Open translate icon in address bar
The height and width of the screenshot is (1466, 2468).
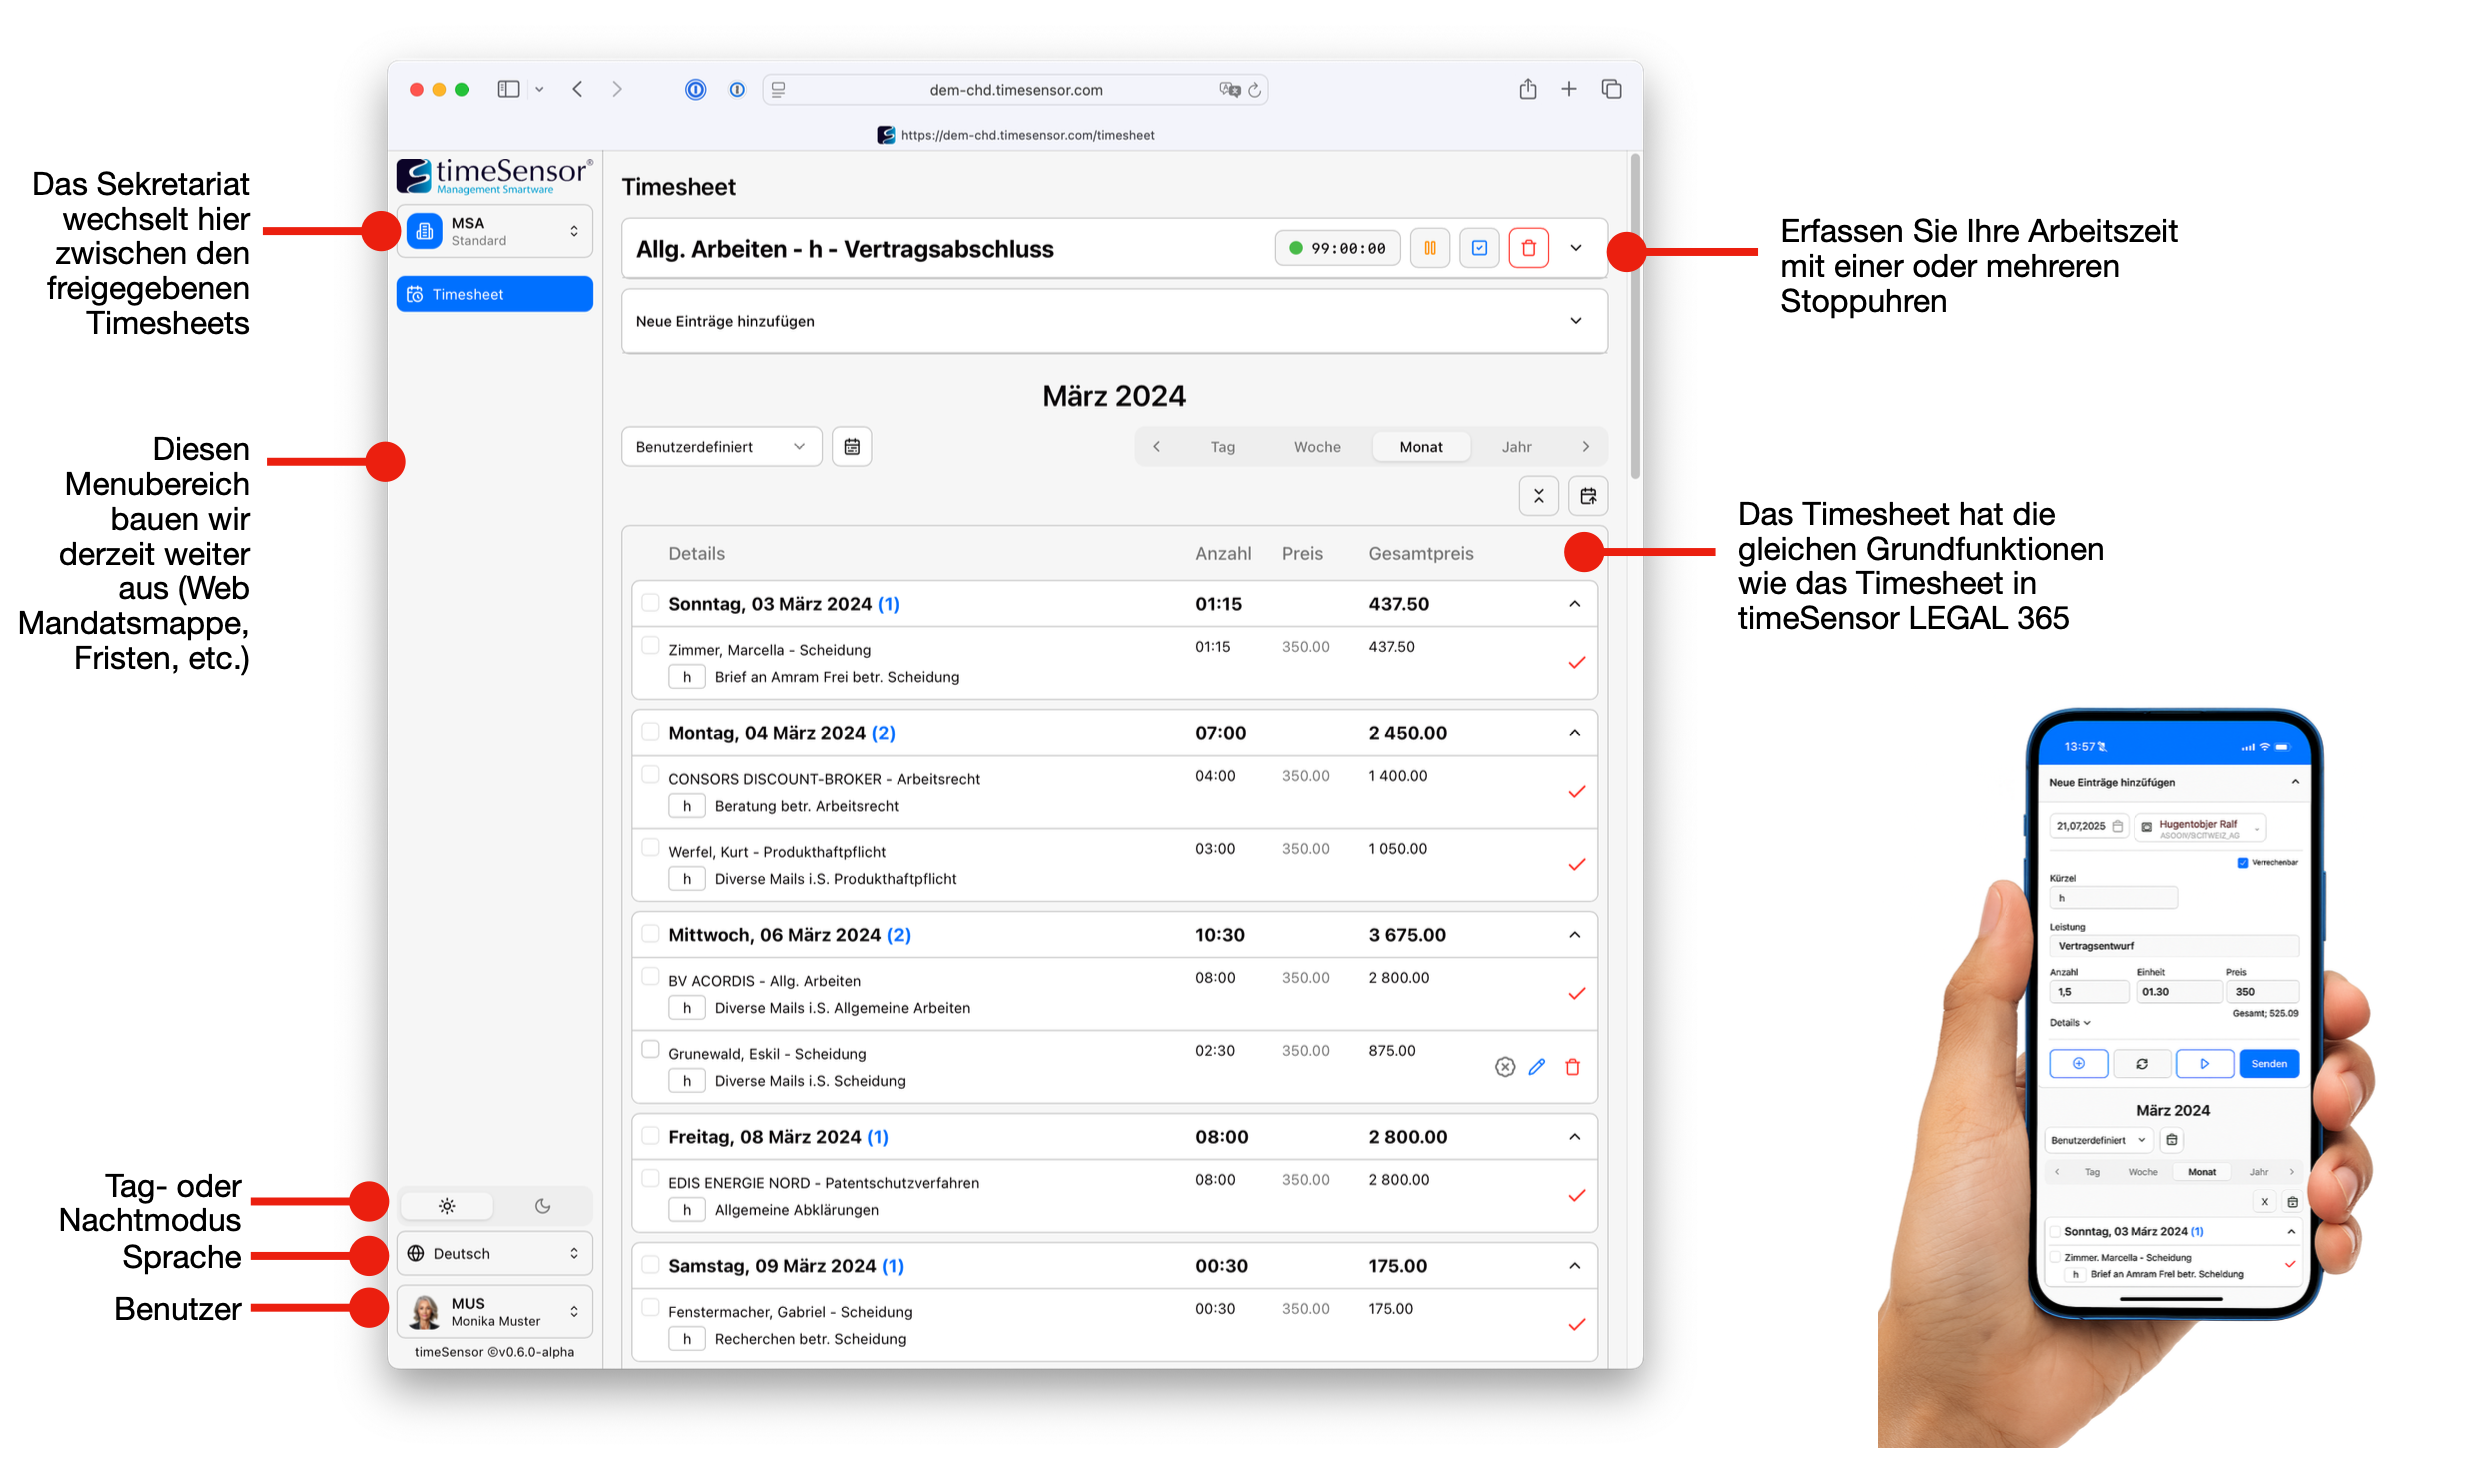1229,90
